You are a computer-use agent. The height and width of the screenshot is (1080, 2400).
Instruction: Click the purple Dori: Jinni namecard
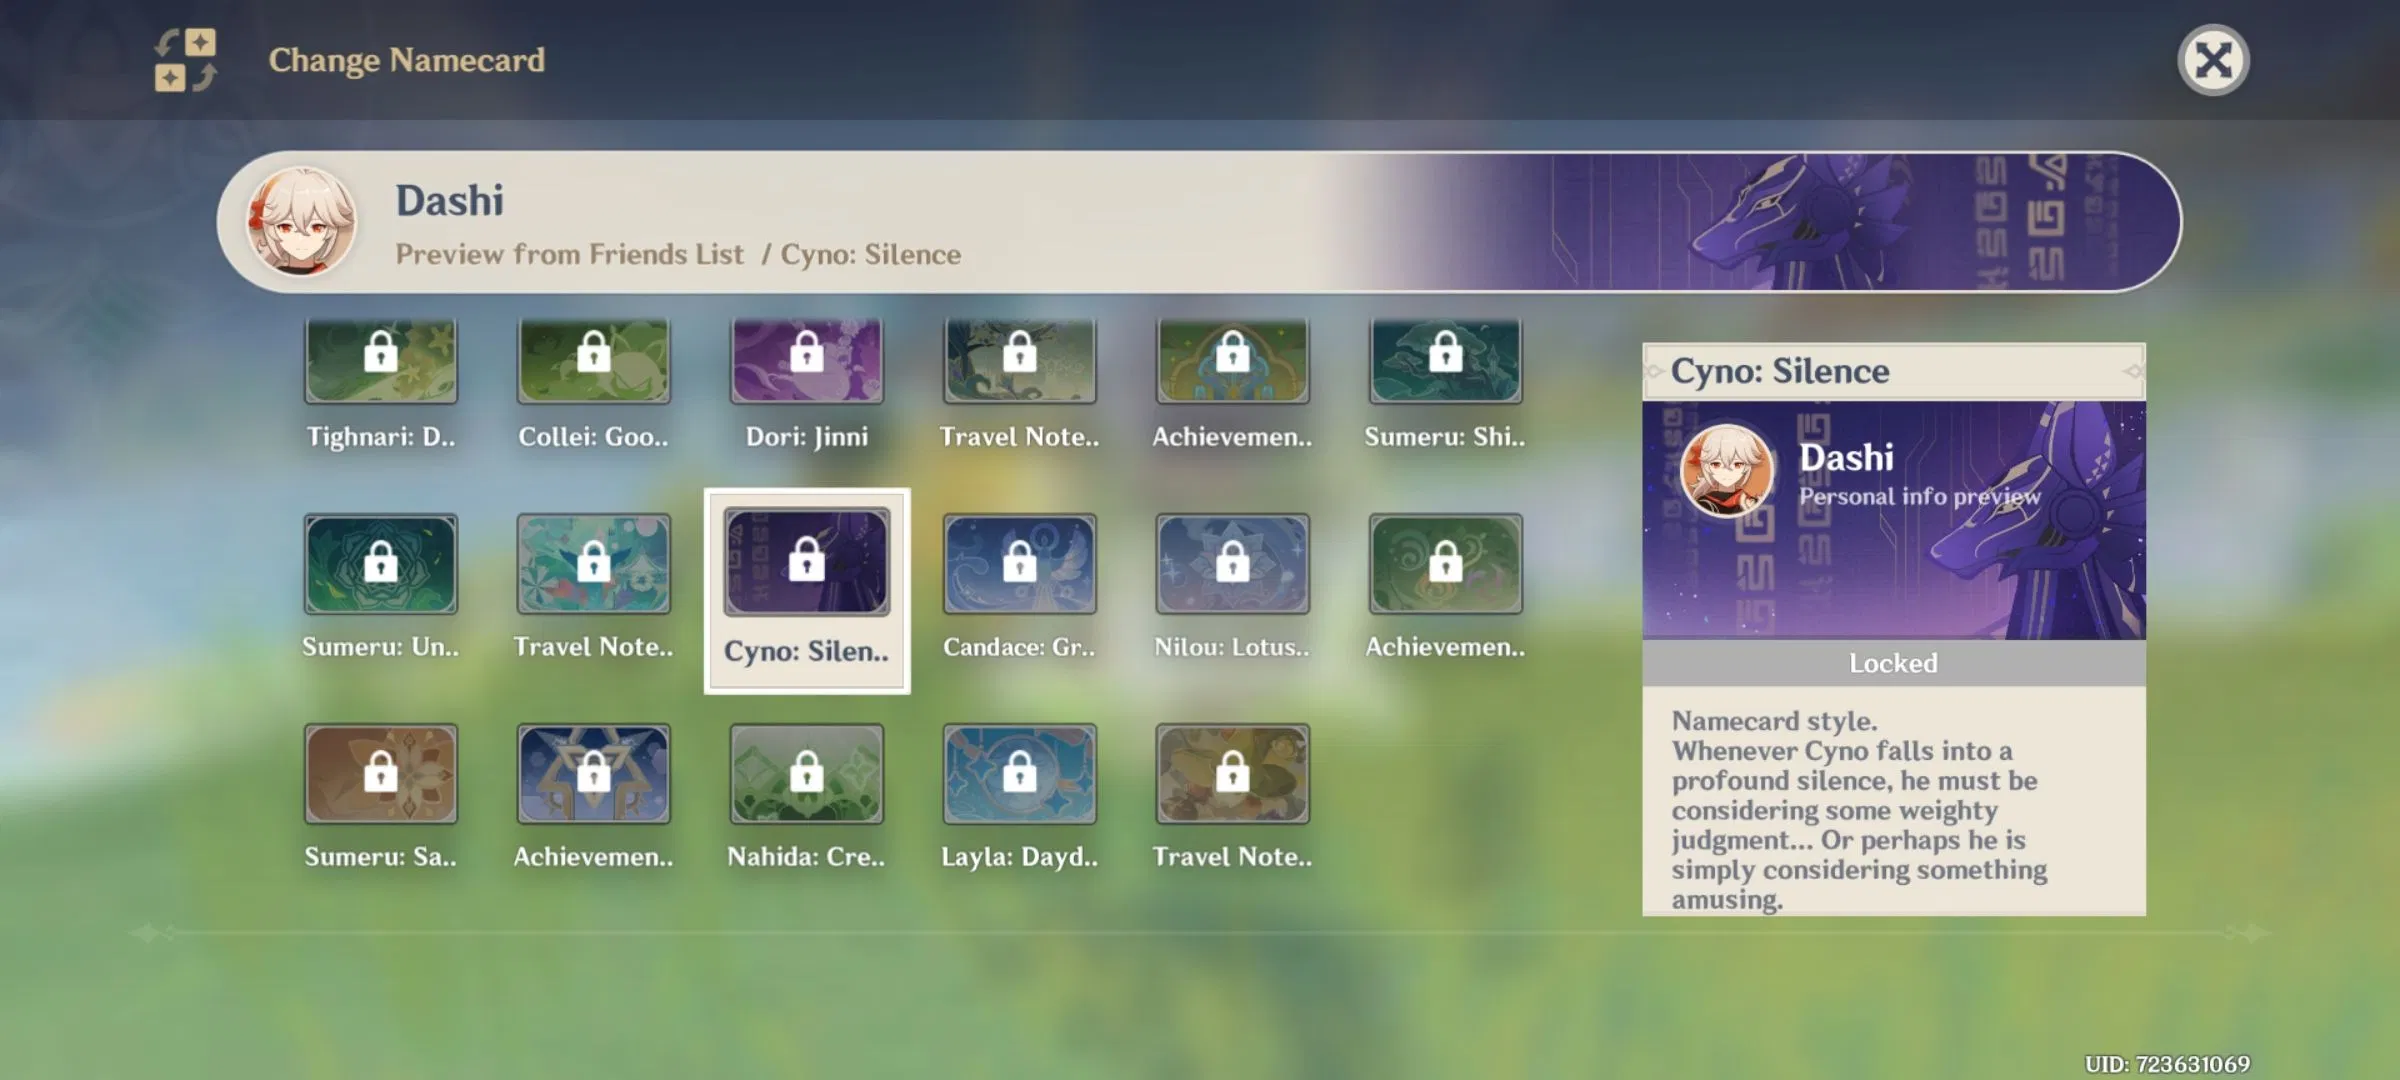click(x=806, y=361)
